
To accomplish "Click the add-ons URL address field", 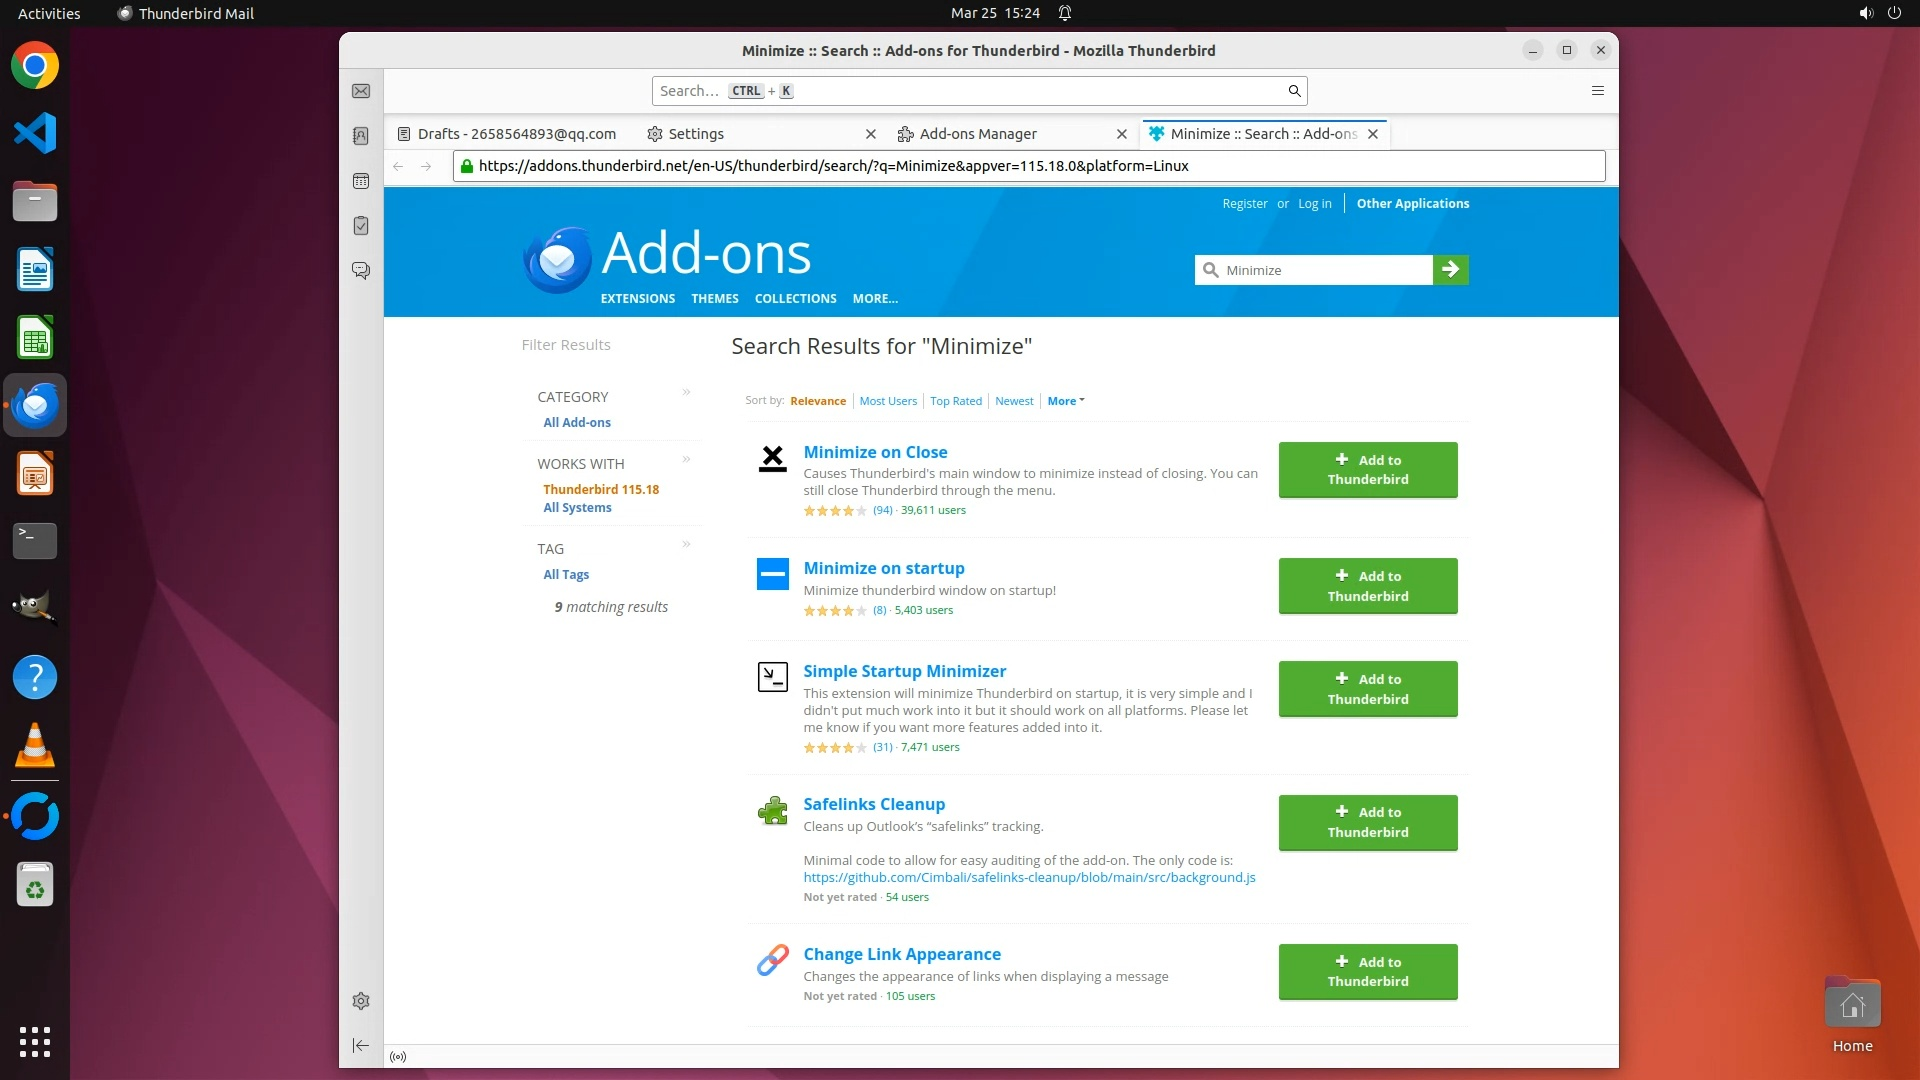I will click(x=1030, y=166).
